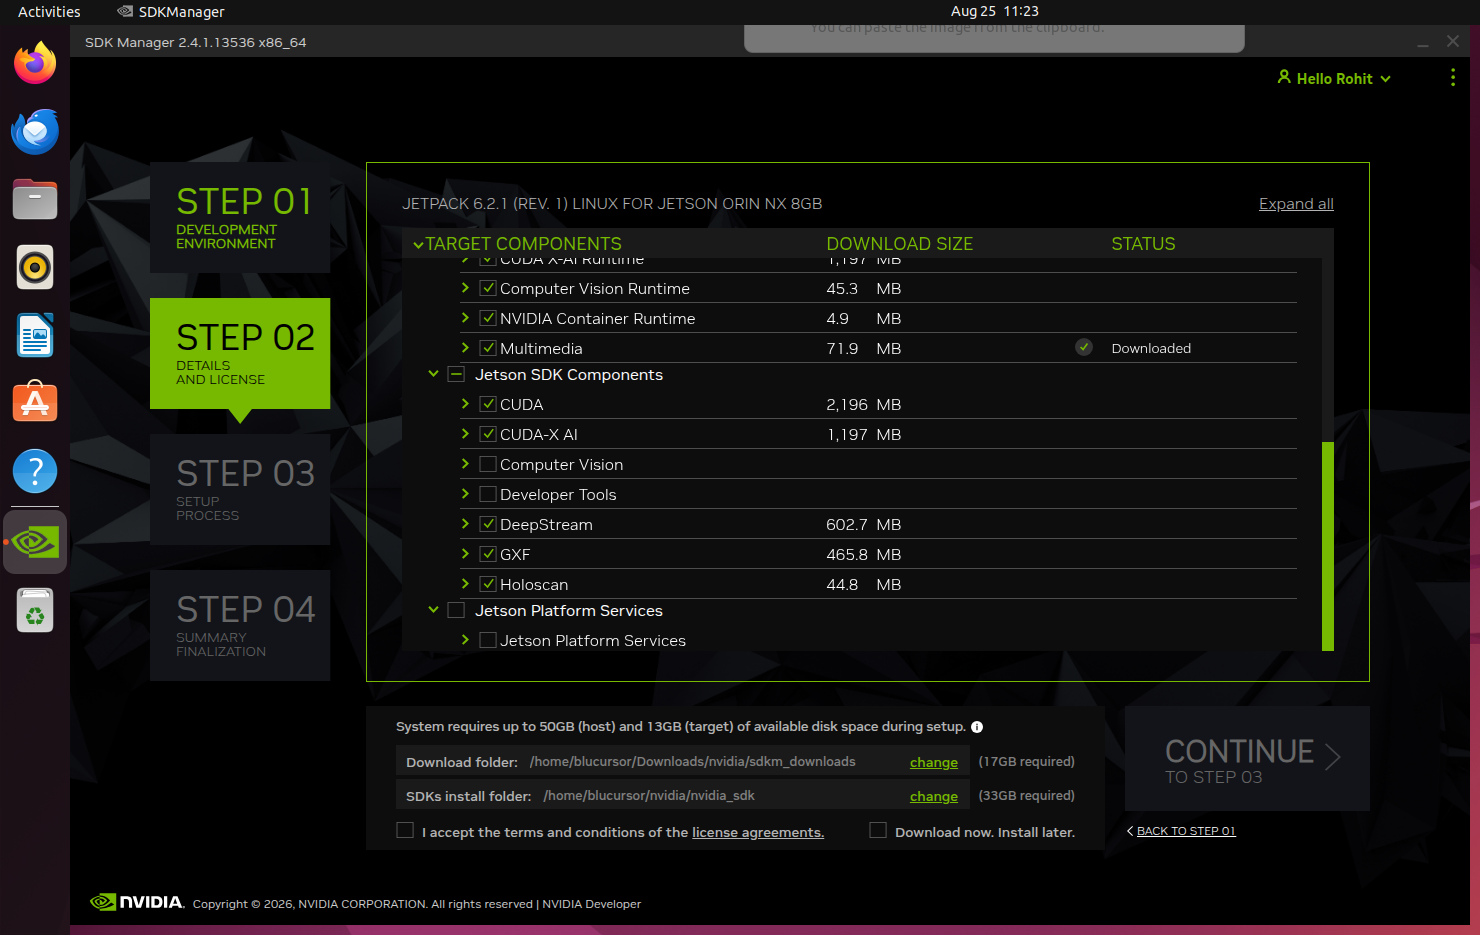
Task: Open the Activities overview
Action: (49, 12)
